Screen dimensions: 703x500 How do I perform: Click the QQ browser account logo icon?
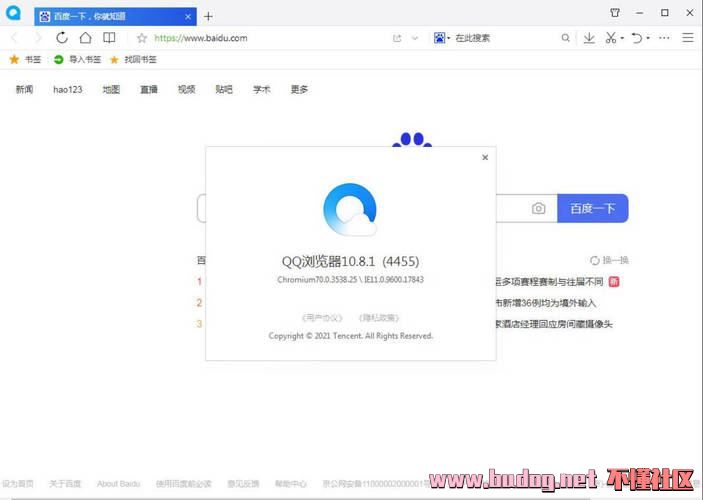[14, 13]
